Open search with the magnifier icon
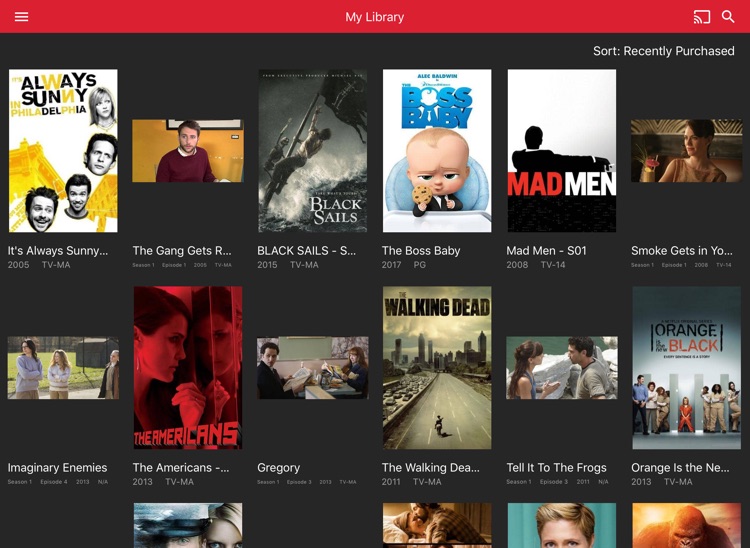 coord(728,17)
